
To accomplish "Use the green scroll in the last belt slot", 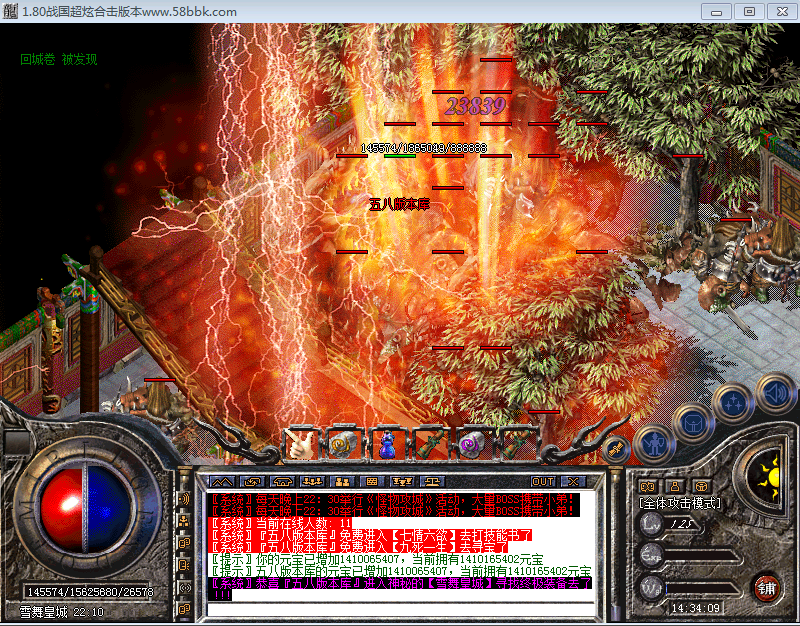I will 517,445.
